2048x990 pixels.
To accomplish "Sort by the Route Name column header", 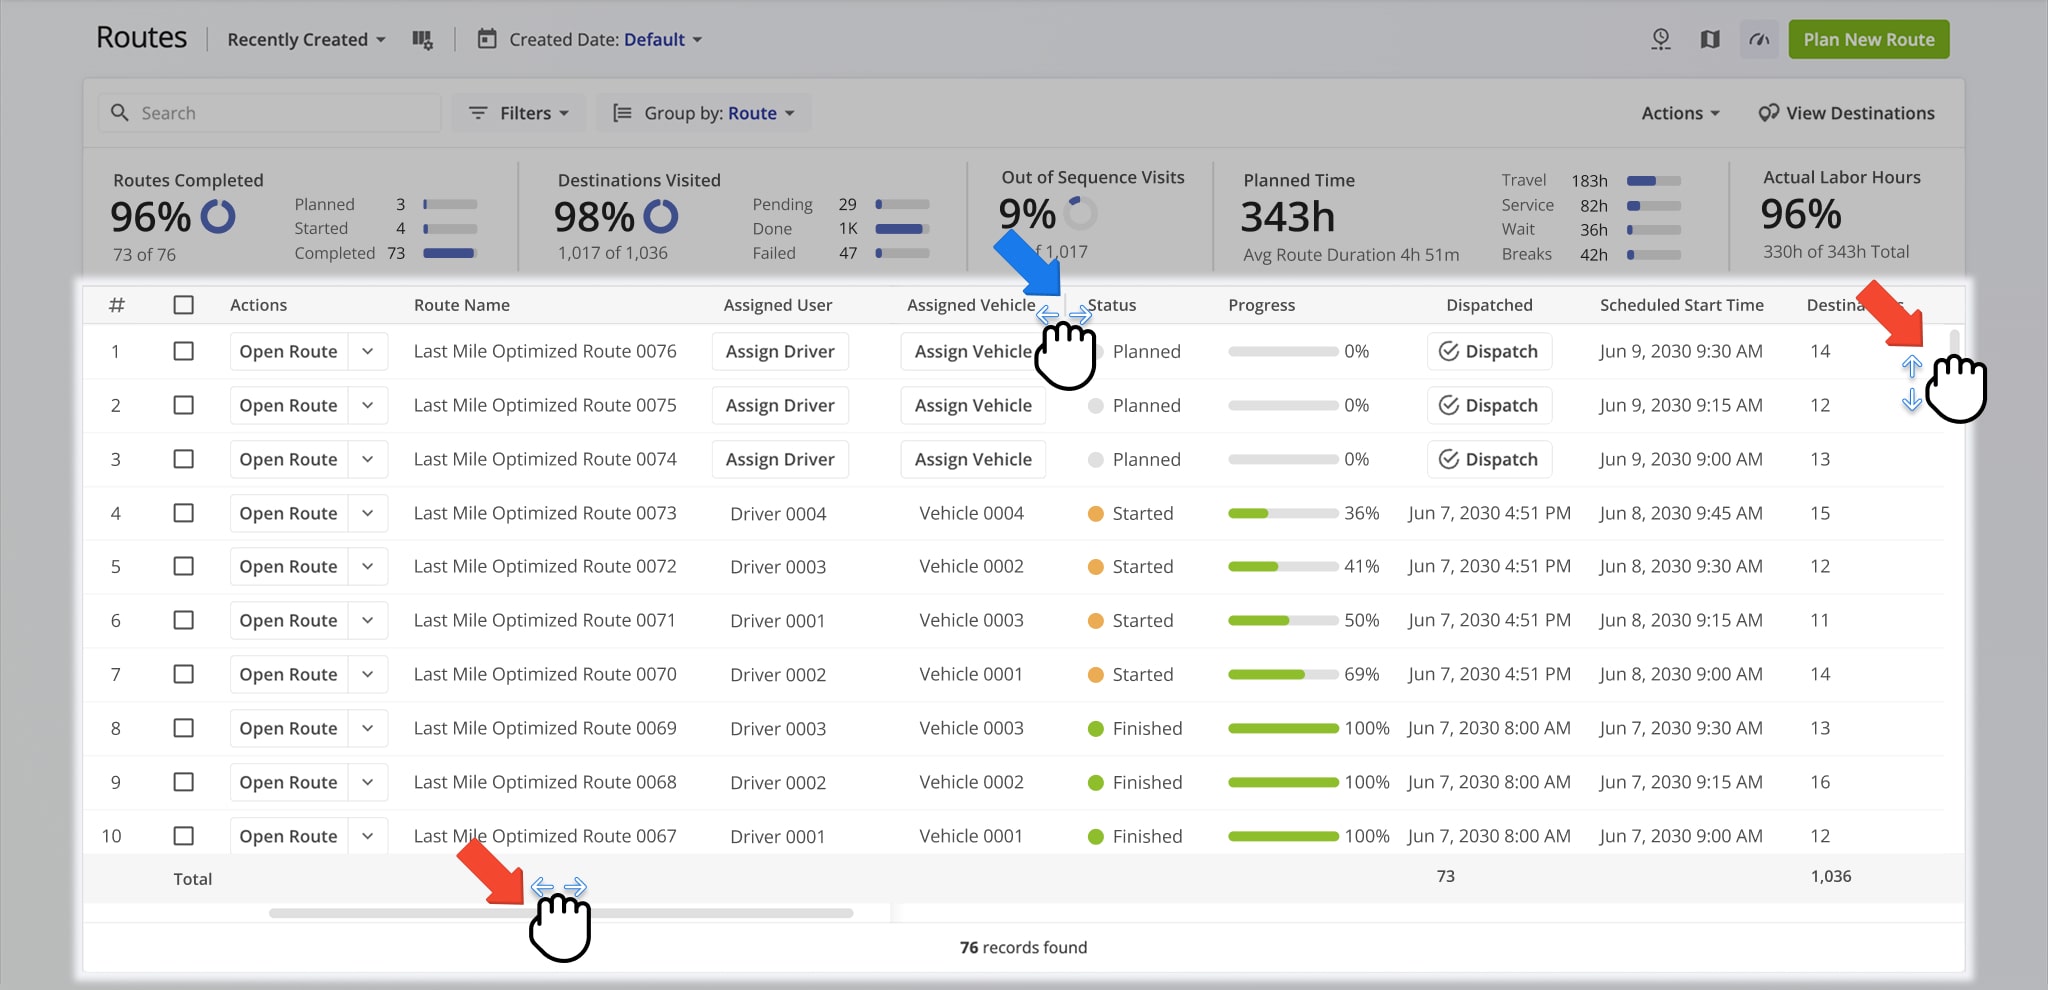I will [462, 305].
